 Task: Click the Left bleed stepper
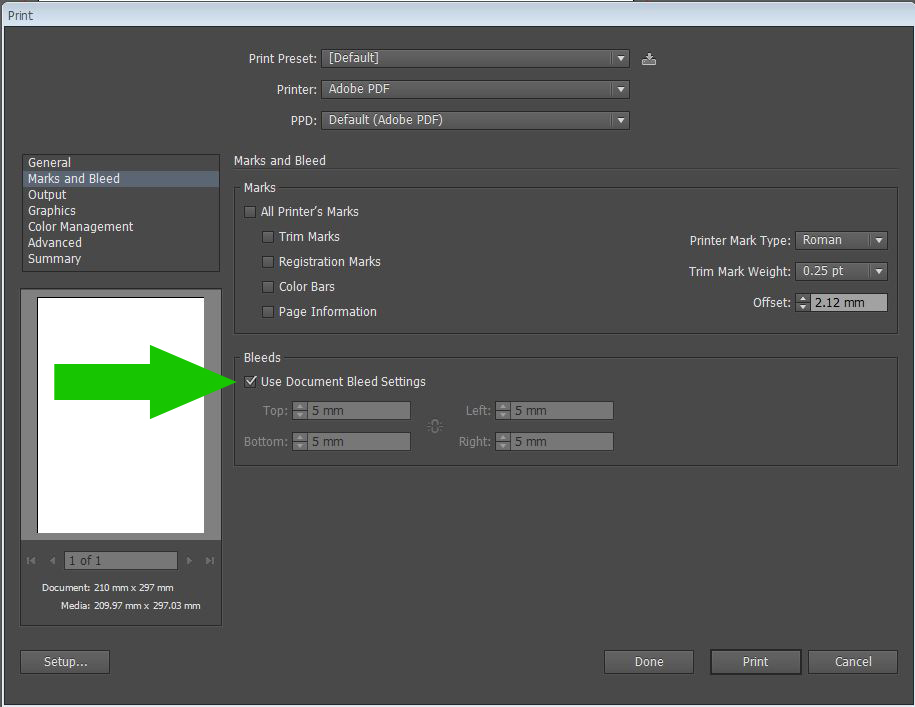[x=503, y=411]
